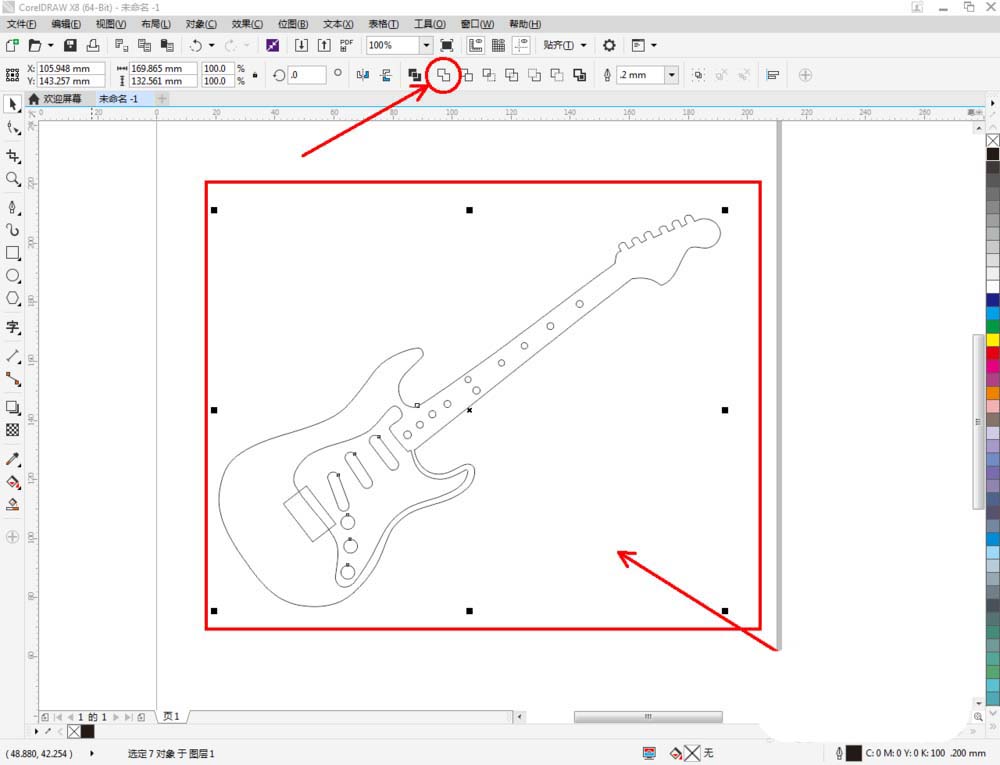1000x765 pixels.
Task: Select the Color Eyedropper tool
Action: pyautogui.click(x=13, y=459)
